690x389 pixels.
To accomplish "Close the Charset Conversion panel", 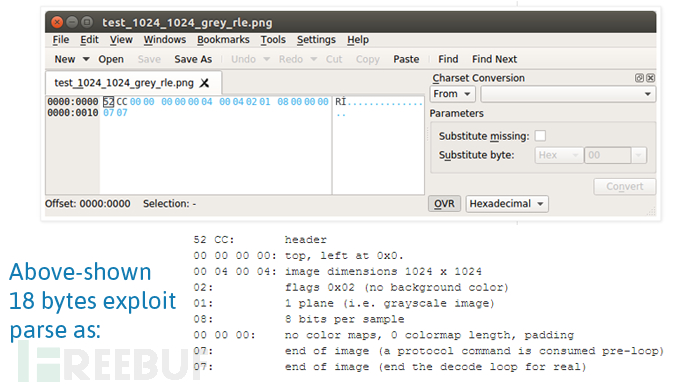I will pyautogui.click(x=650, y=78).
